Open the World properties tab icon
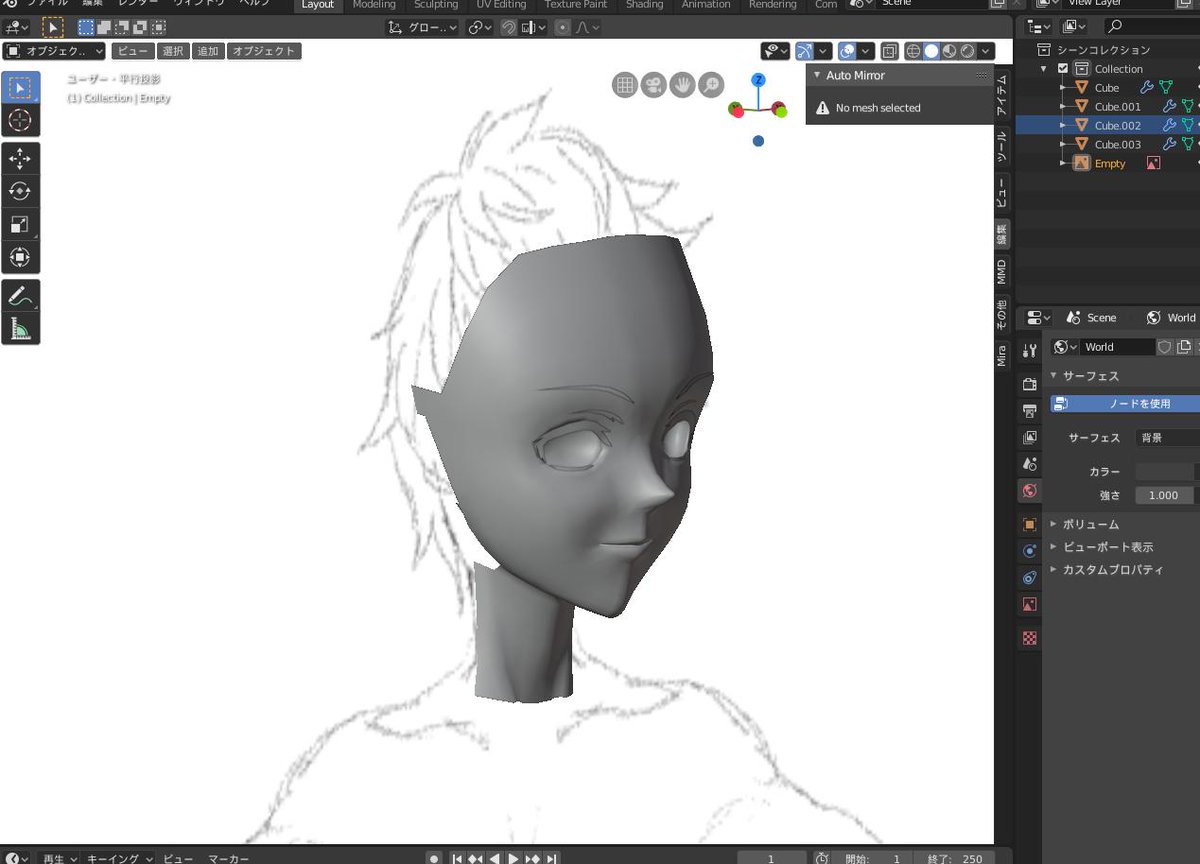The image size is (1200, 864). click(1030, 490)
